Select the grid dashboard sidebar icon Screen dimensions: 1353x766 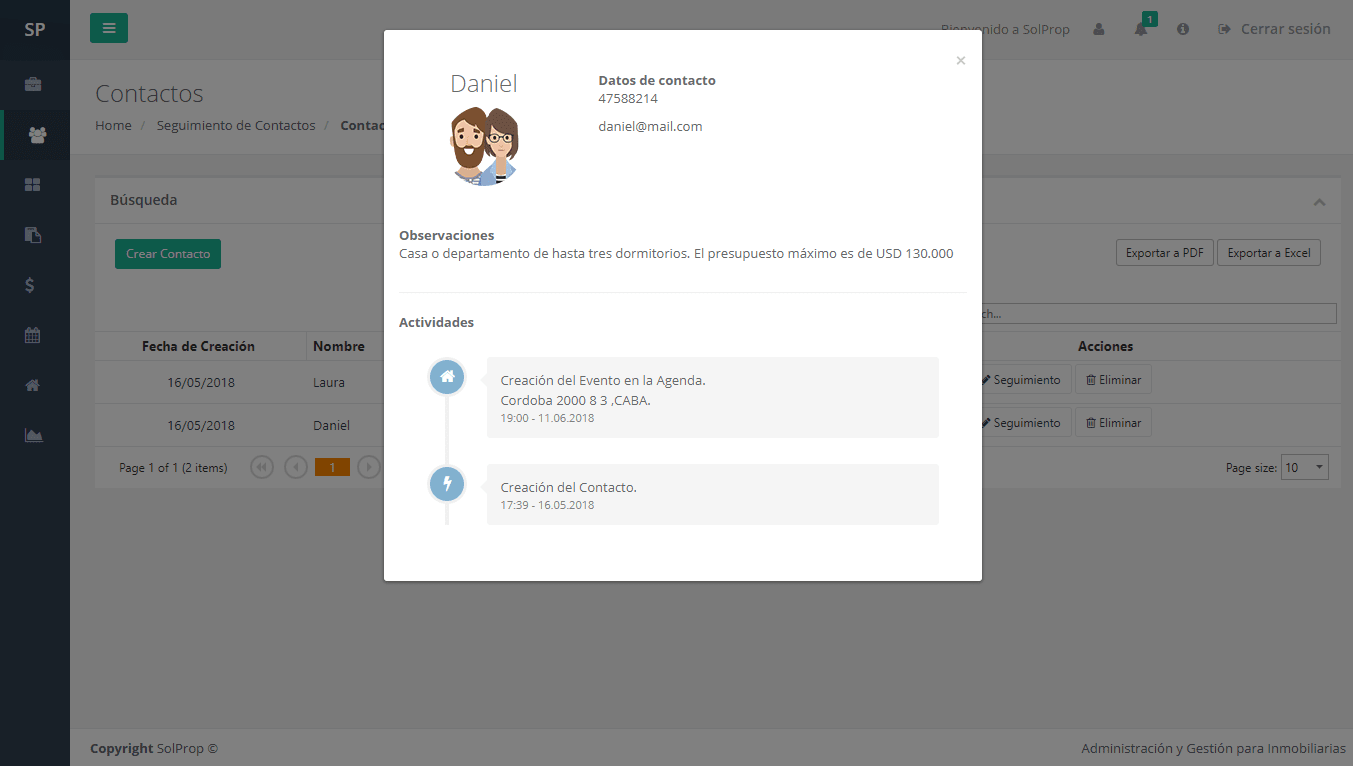pos(33,185)
